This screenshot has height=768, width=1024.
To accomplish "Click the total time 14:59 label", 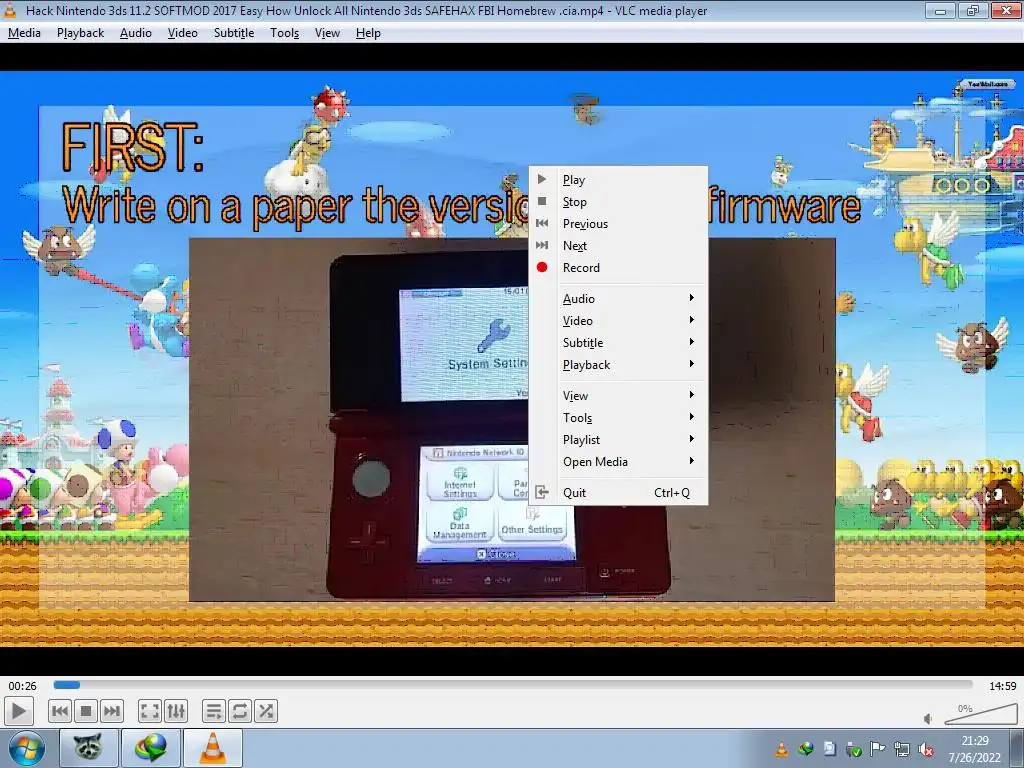I will (1002, 686).
